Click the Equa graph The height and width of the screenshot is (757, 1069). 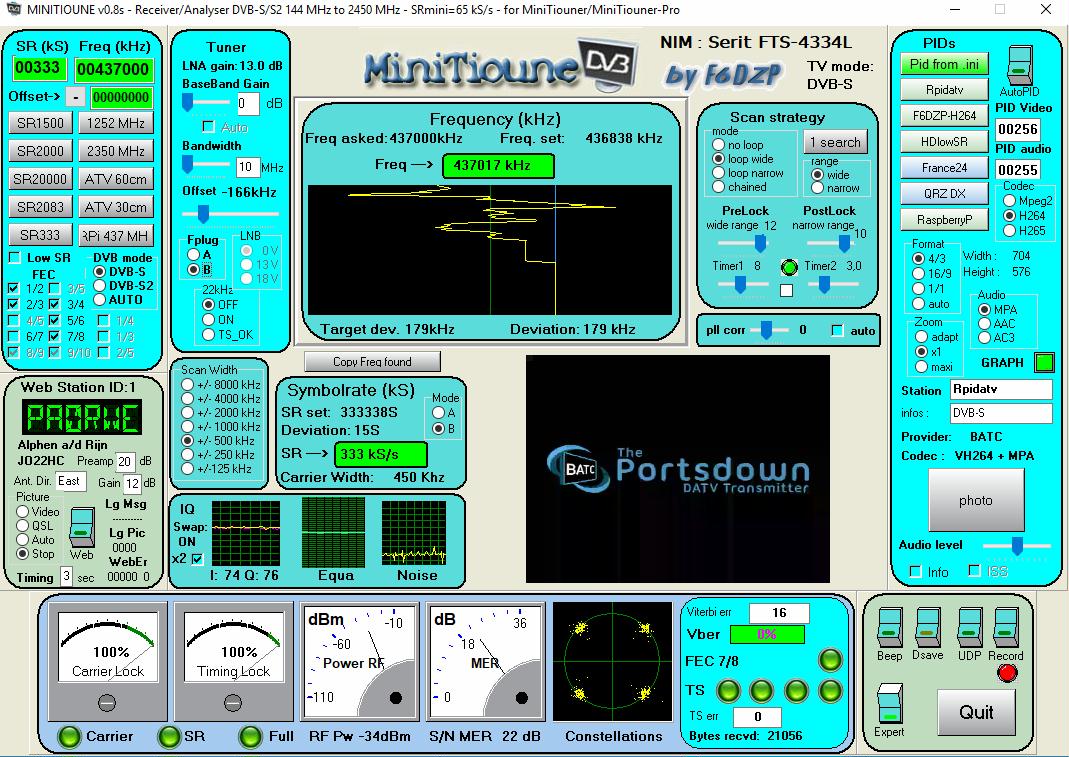coord(333,533)
